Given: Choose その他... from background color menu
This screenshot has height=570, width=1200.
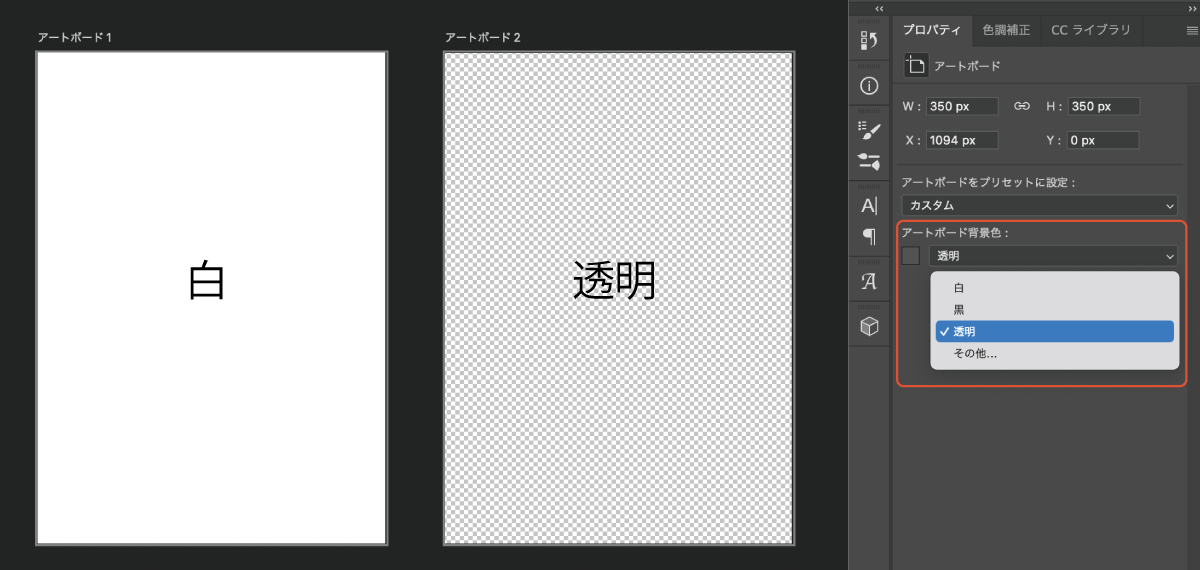Looking at the screenshot, I should click(x=1054, y=353).
